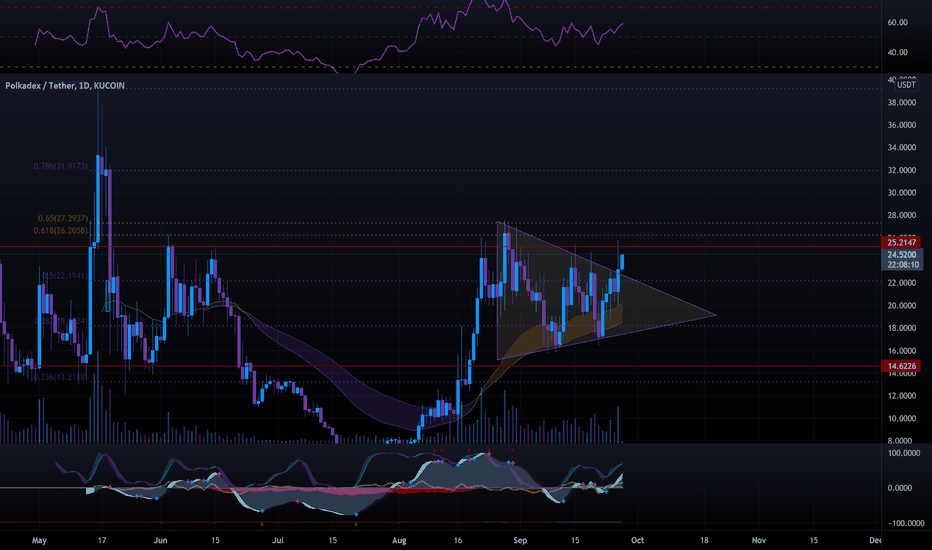Click the May label on the time axis
This screenshot has height=550, width=932.
(x=39, y=540)
